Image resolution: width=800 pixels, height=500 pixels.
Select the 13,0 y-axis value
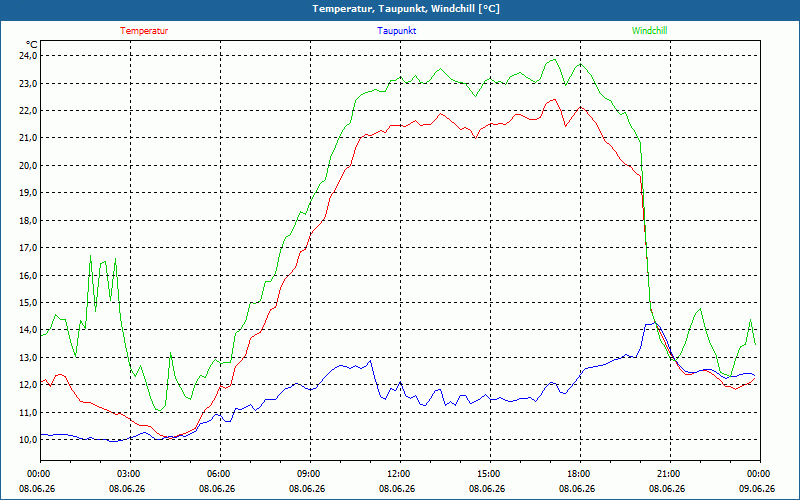point(28,357)
